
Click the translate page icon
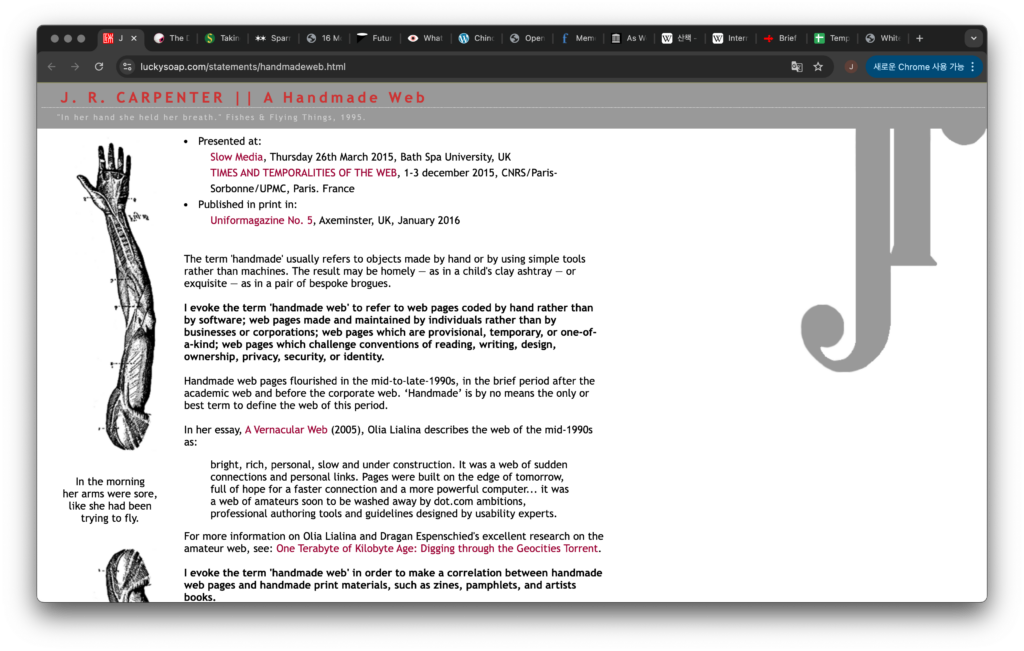[797, 67]
